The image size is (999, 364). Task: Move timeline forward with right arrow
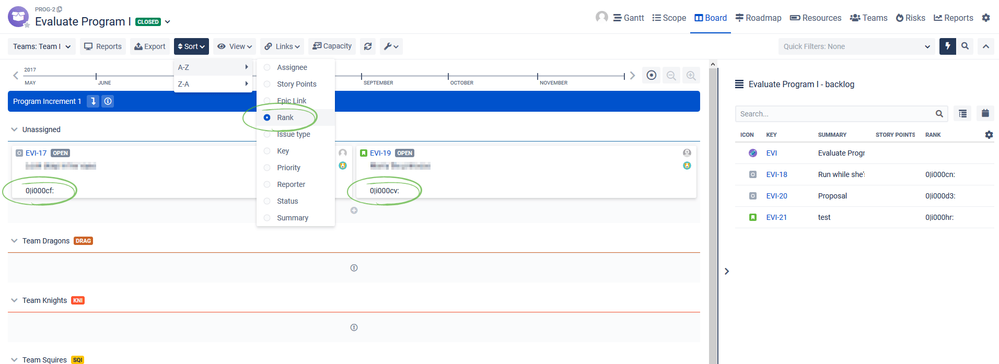633,75
